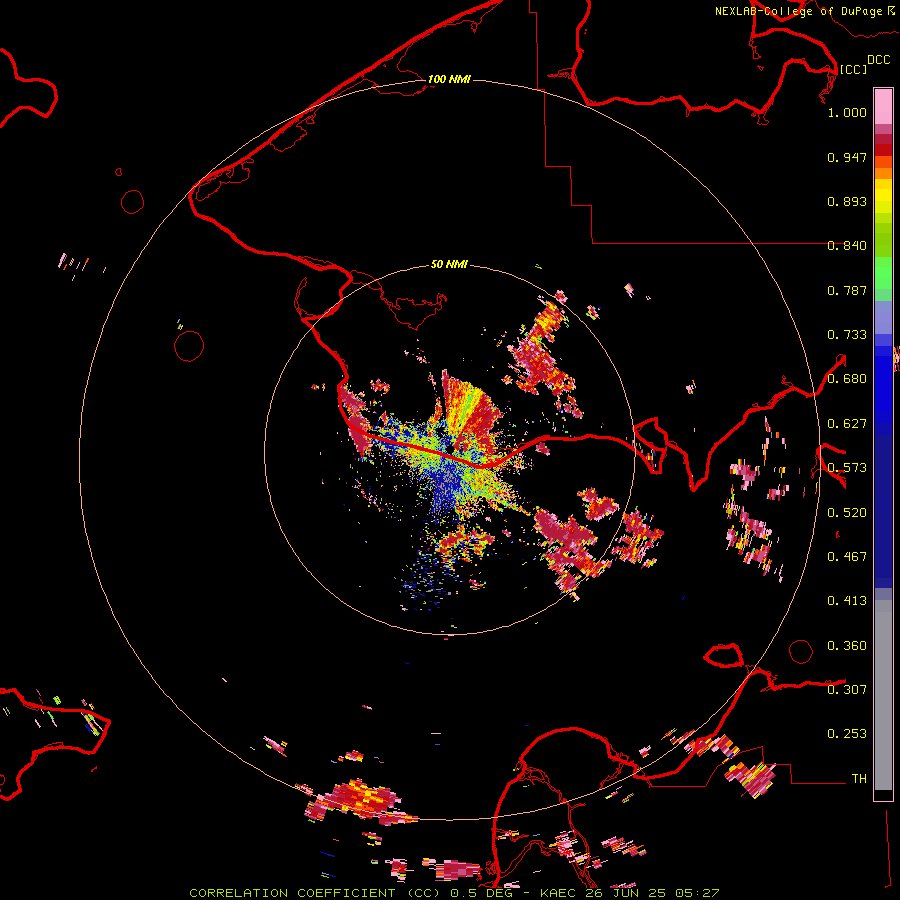Click the gray low-value color bar segment
The height and width of the screenshot is (900, 900).
point(883,695)
